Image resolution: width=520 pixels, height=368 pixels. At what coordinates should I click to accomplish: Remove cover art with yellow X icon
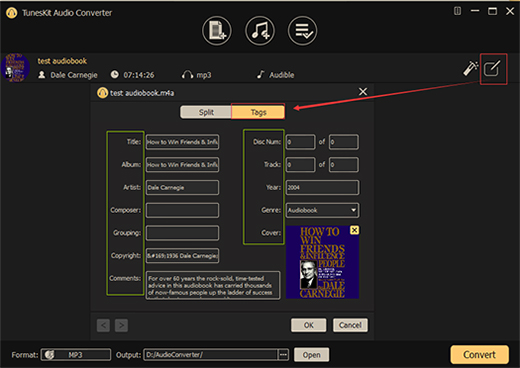click(x=354, y=230)
